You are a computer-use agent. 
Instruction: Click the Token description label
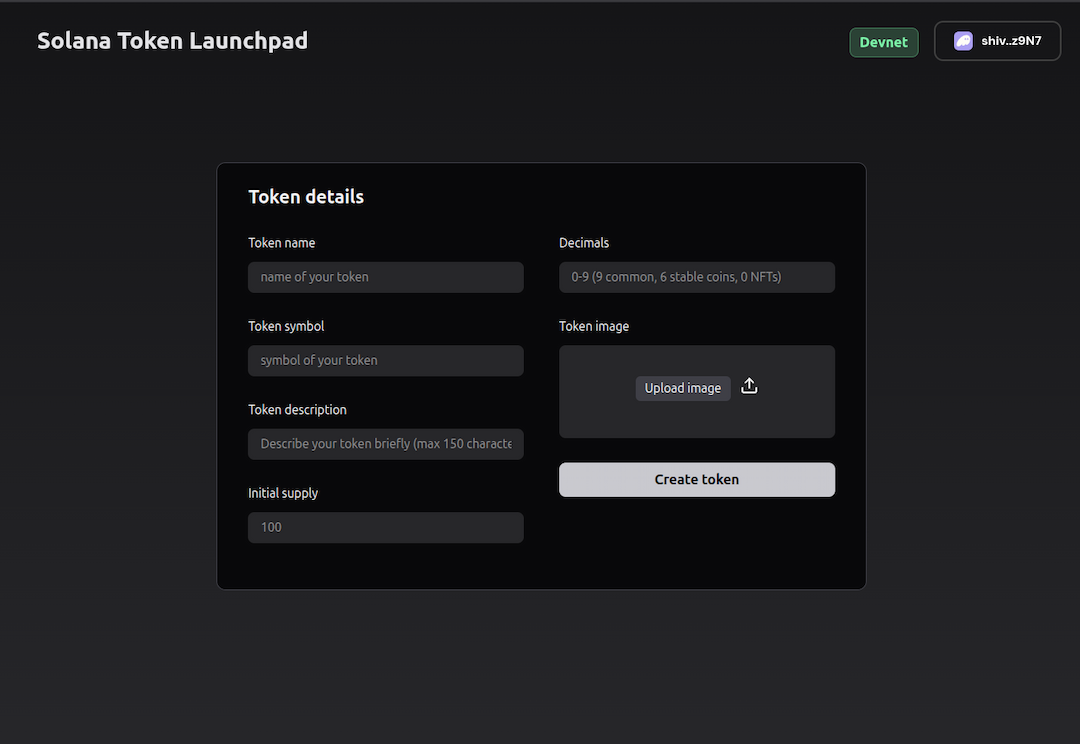[x=297, y=409]
